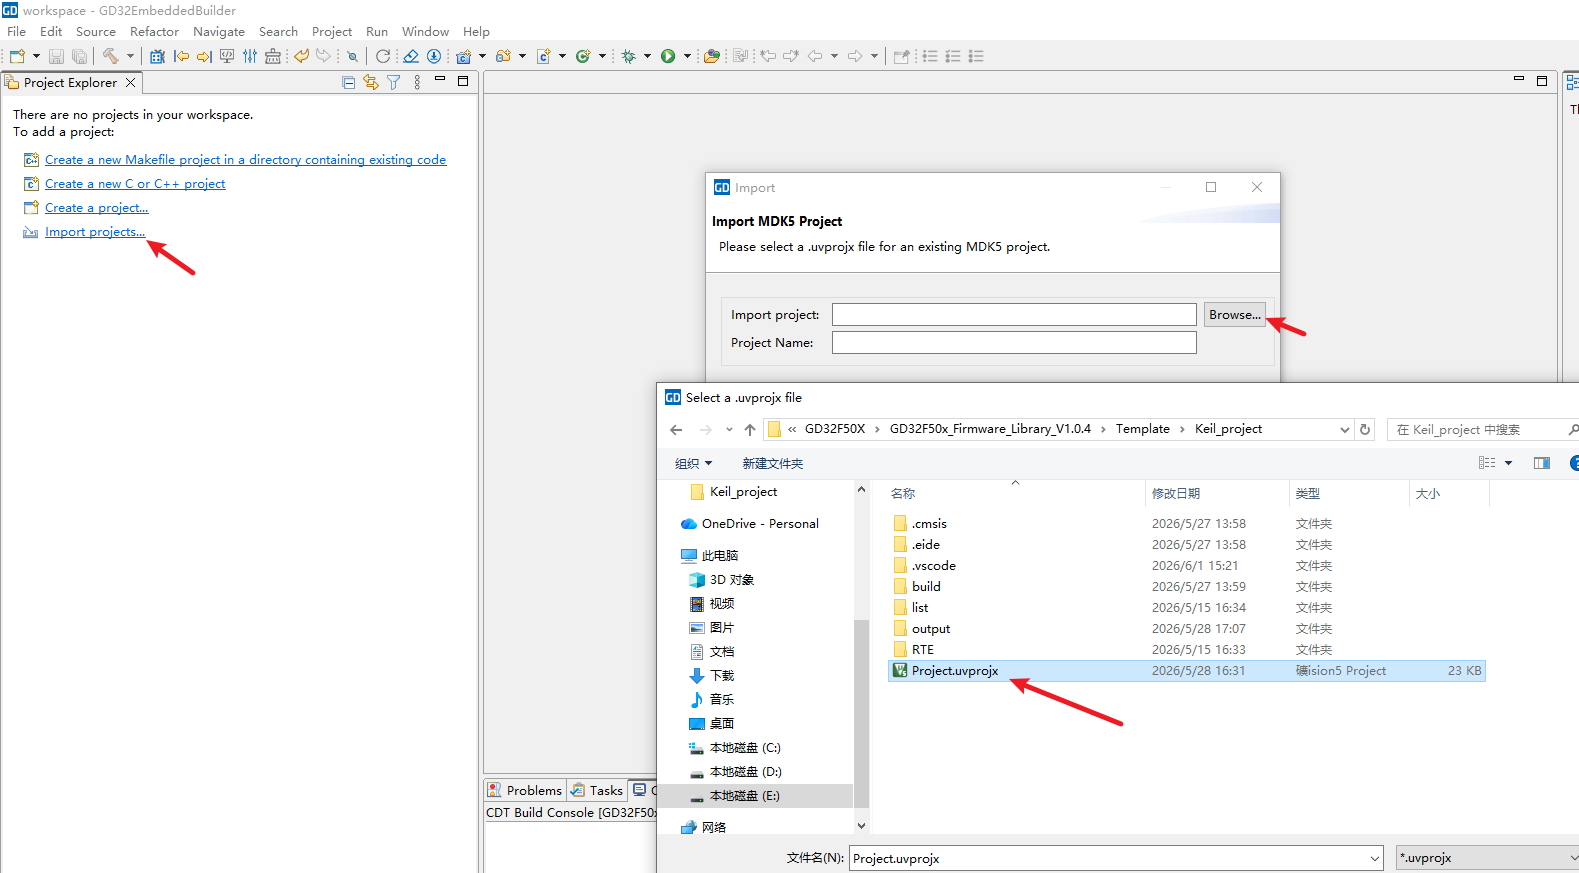Viewport: 1579px width, 873px height.
Task: Click the Refresh circular arrow toolbar icon
Action: click(x=383, y=56)
